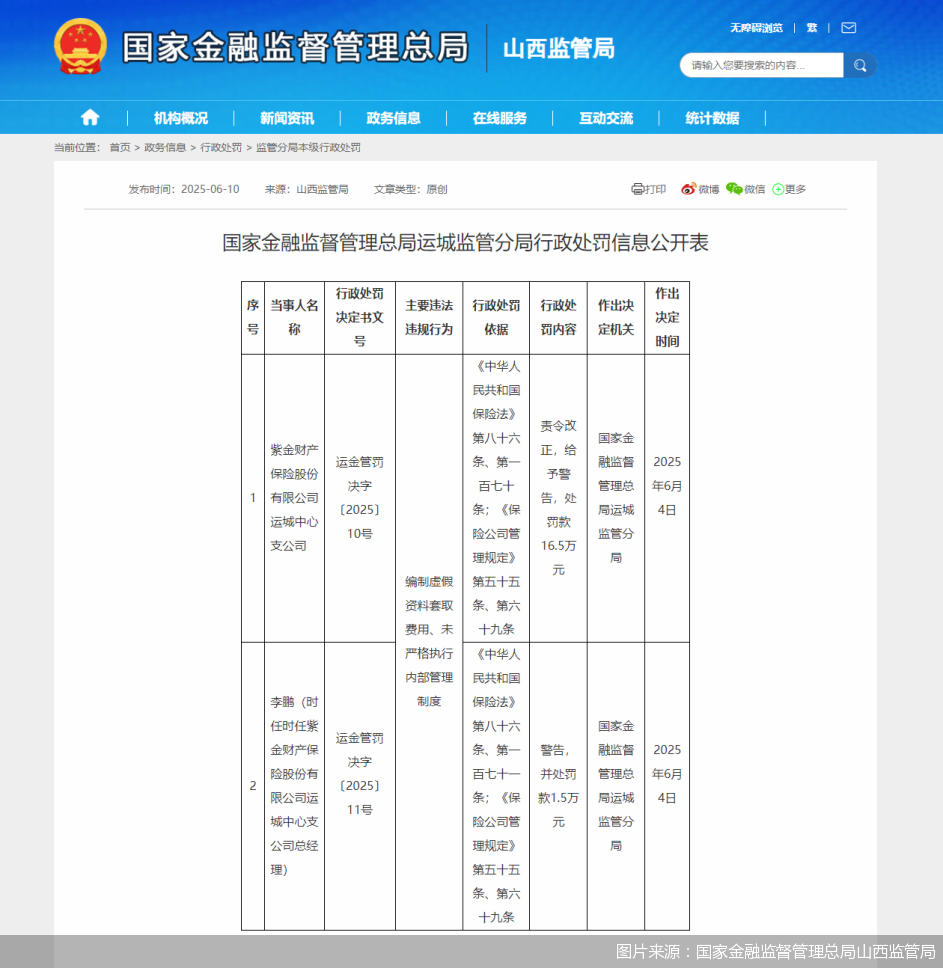Go to 在线服务 section
The width and height of the screenshot is (943, 968).
pos(499,118)
